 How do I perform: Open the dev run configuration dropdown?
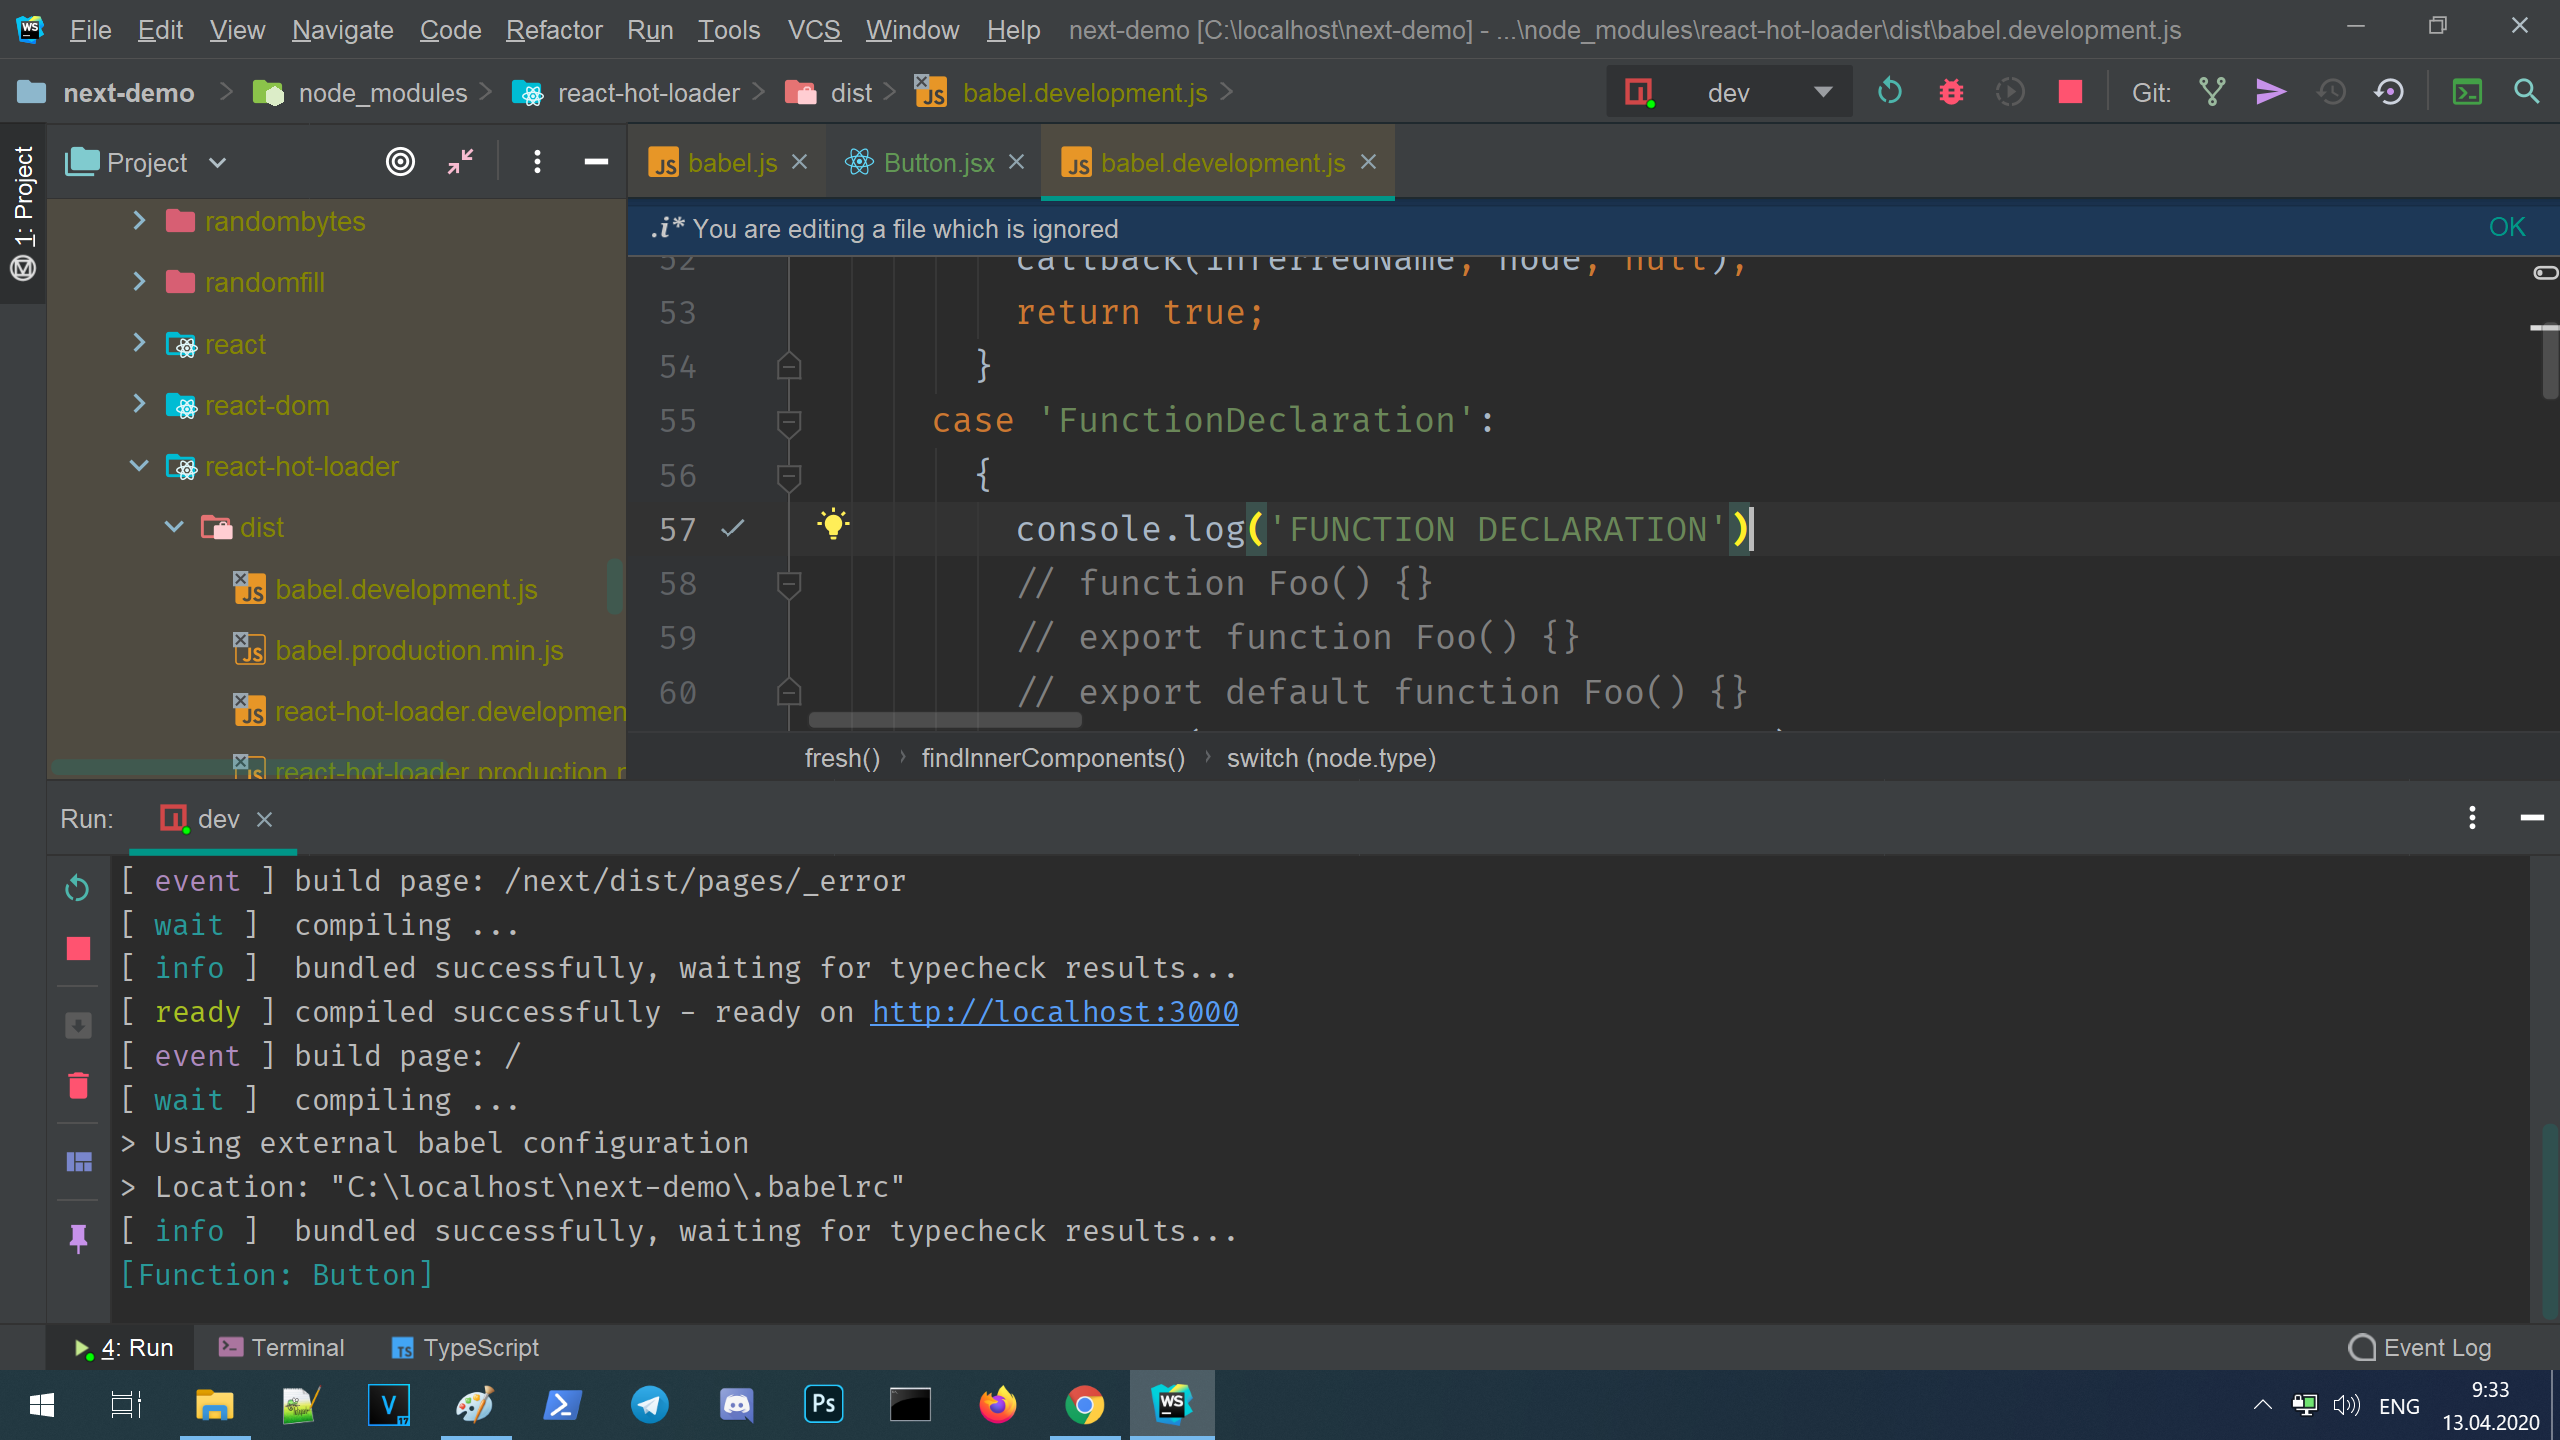coord(1730,92)
